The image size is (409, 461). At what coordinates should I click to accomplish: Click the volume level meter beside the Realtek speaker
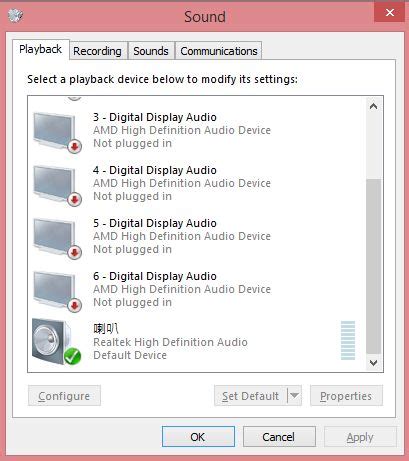[x=348, y=340]
